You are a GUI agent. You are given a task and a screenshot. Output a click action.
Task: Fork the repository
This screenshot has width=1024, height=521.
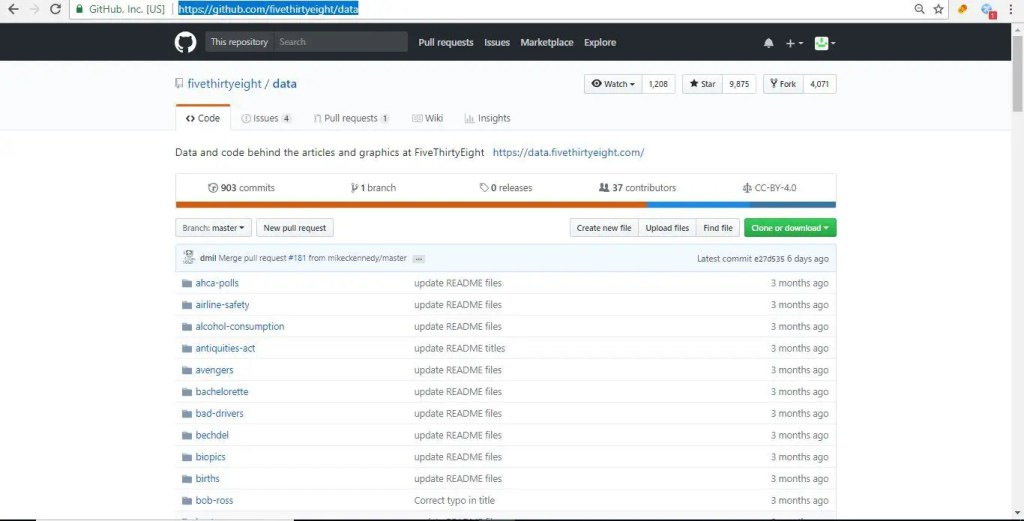[x=782, y=84]
